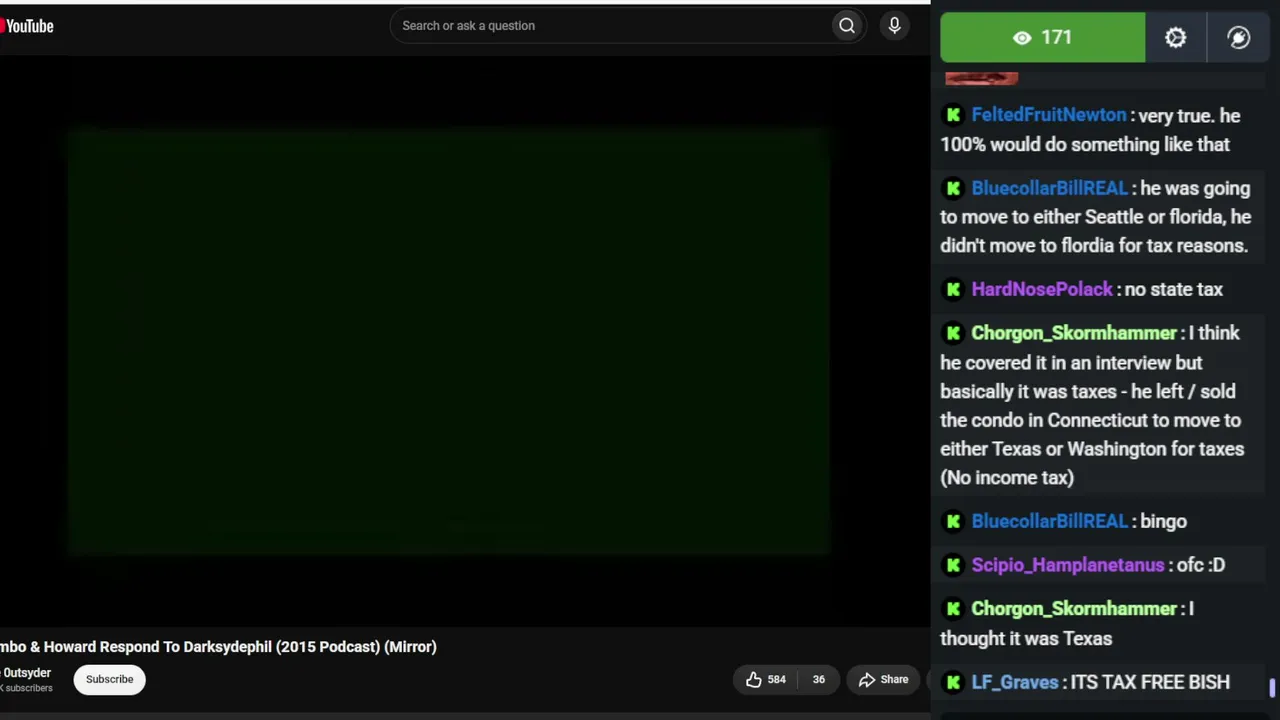
Task: Click the partially visible image at chat top
Action: [x=982, y=78]
